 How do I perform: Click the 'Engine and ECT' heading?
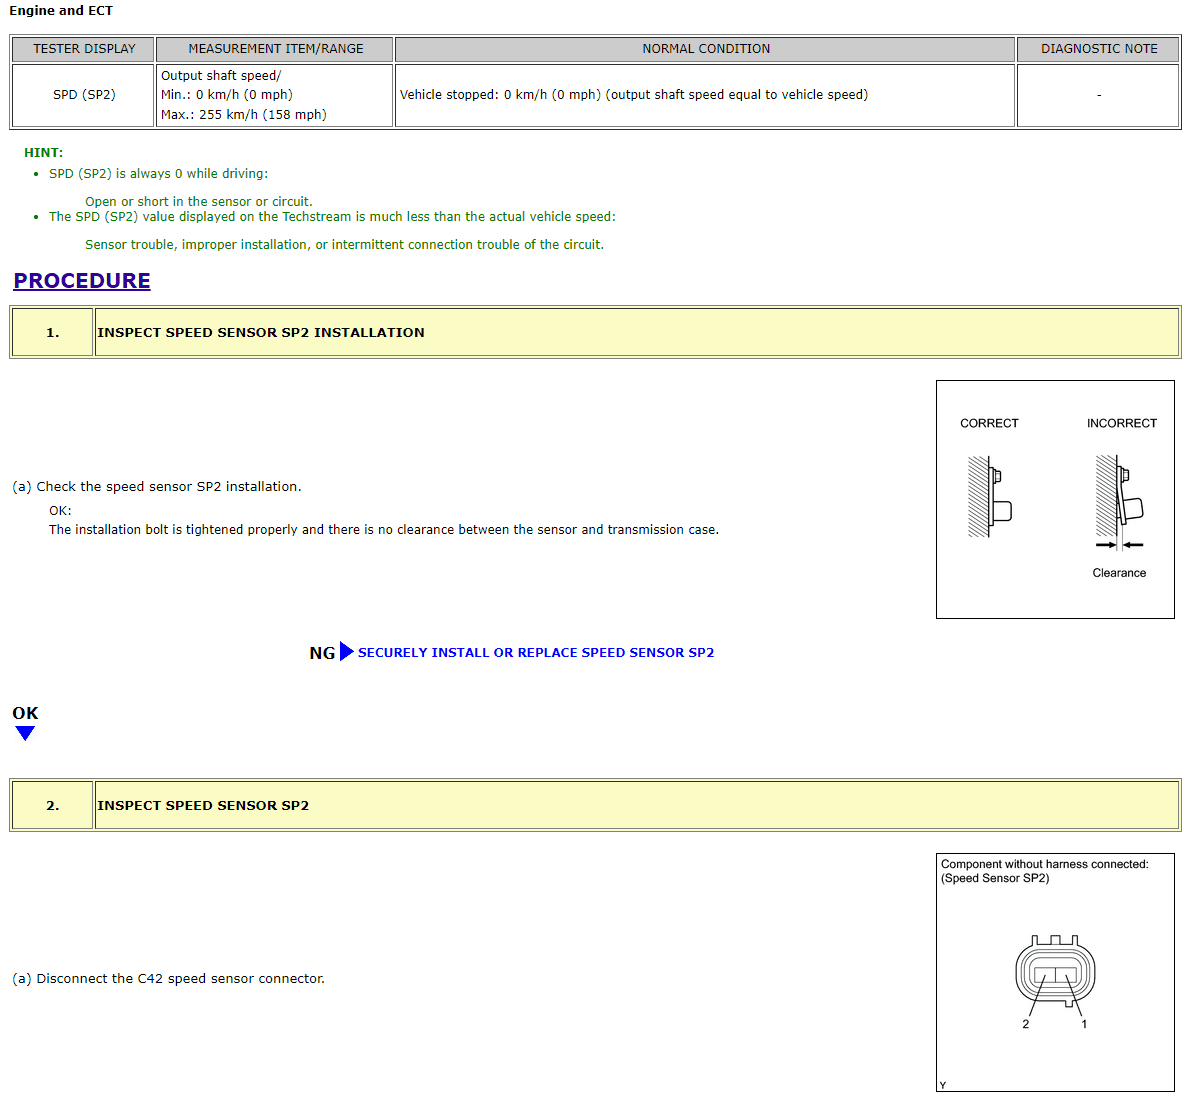[x=61, y=11]
